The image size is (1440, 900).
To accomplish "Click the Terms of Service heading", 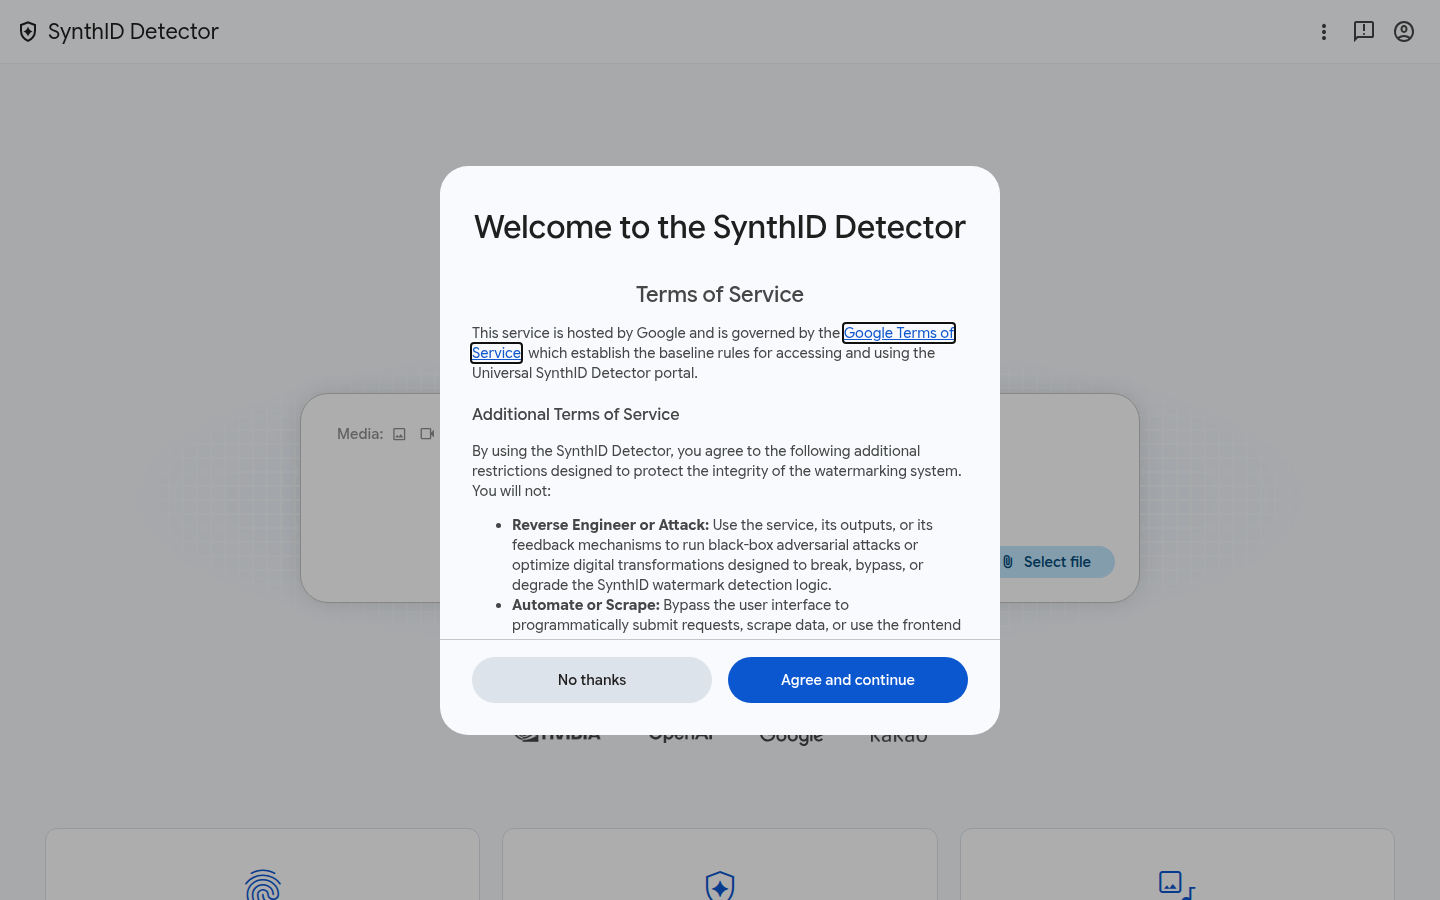I will (720, 294).
